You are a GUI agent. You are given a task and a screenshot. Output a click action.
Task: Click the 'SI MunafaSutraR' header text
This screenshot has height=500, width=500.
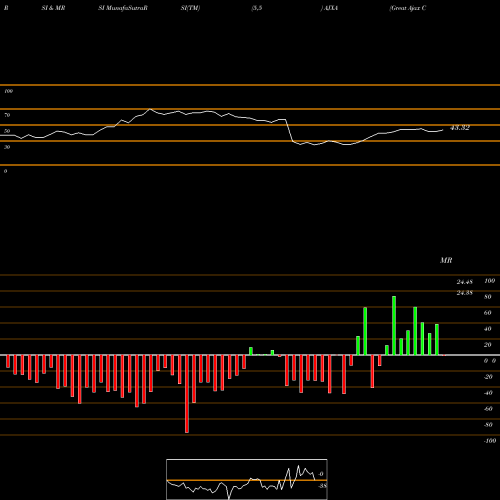(x=123, y=8)
